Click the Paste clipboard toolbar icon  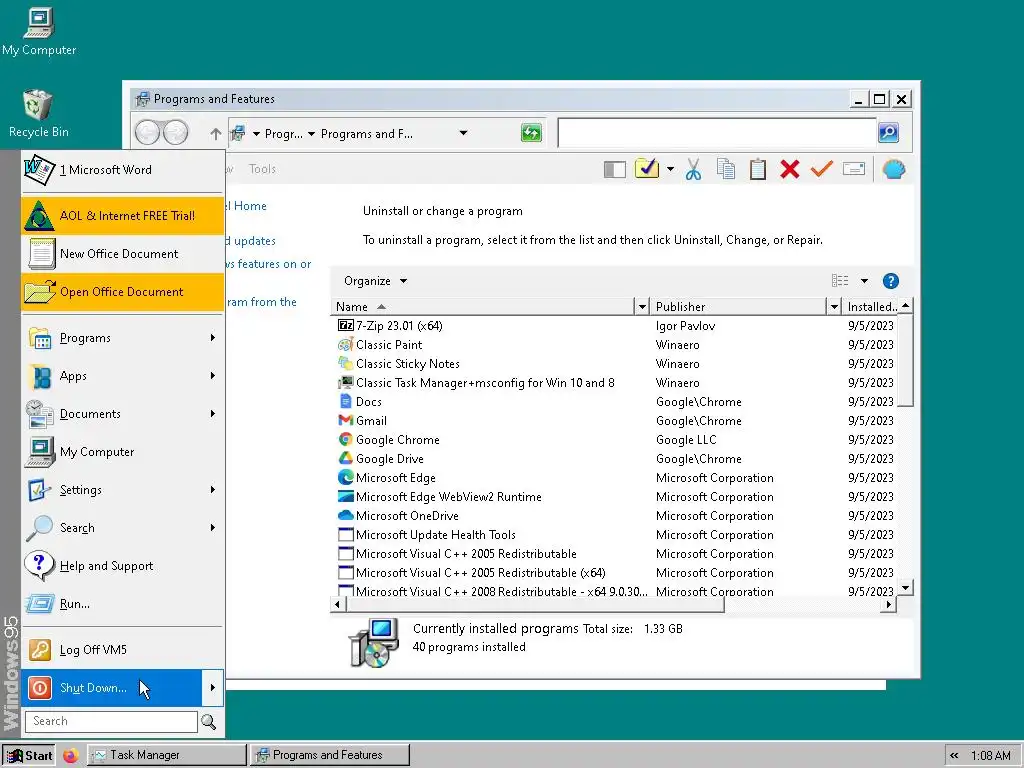[x=758, y=169]
